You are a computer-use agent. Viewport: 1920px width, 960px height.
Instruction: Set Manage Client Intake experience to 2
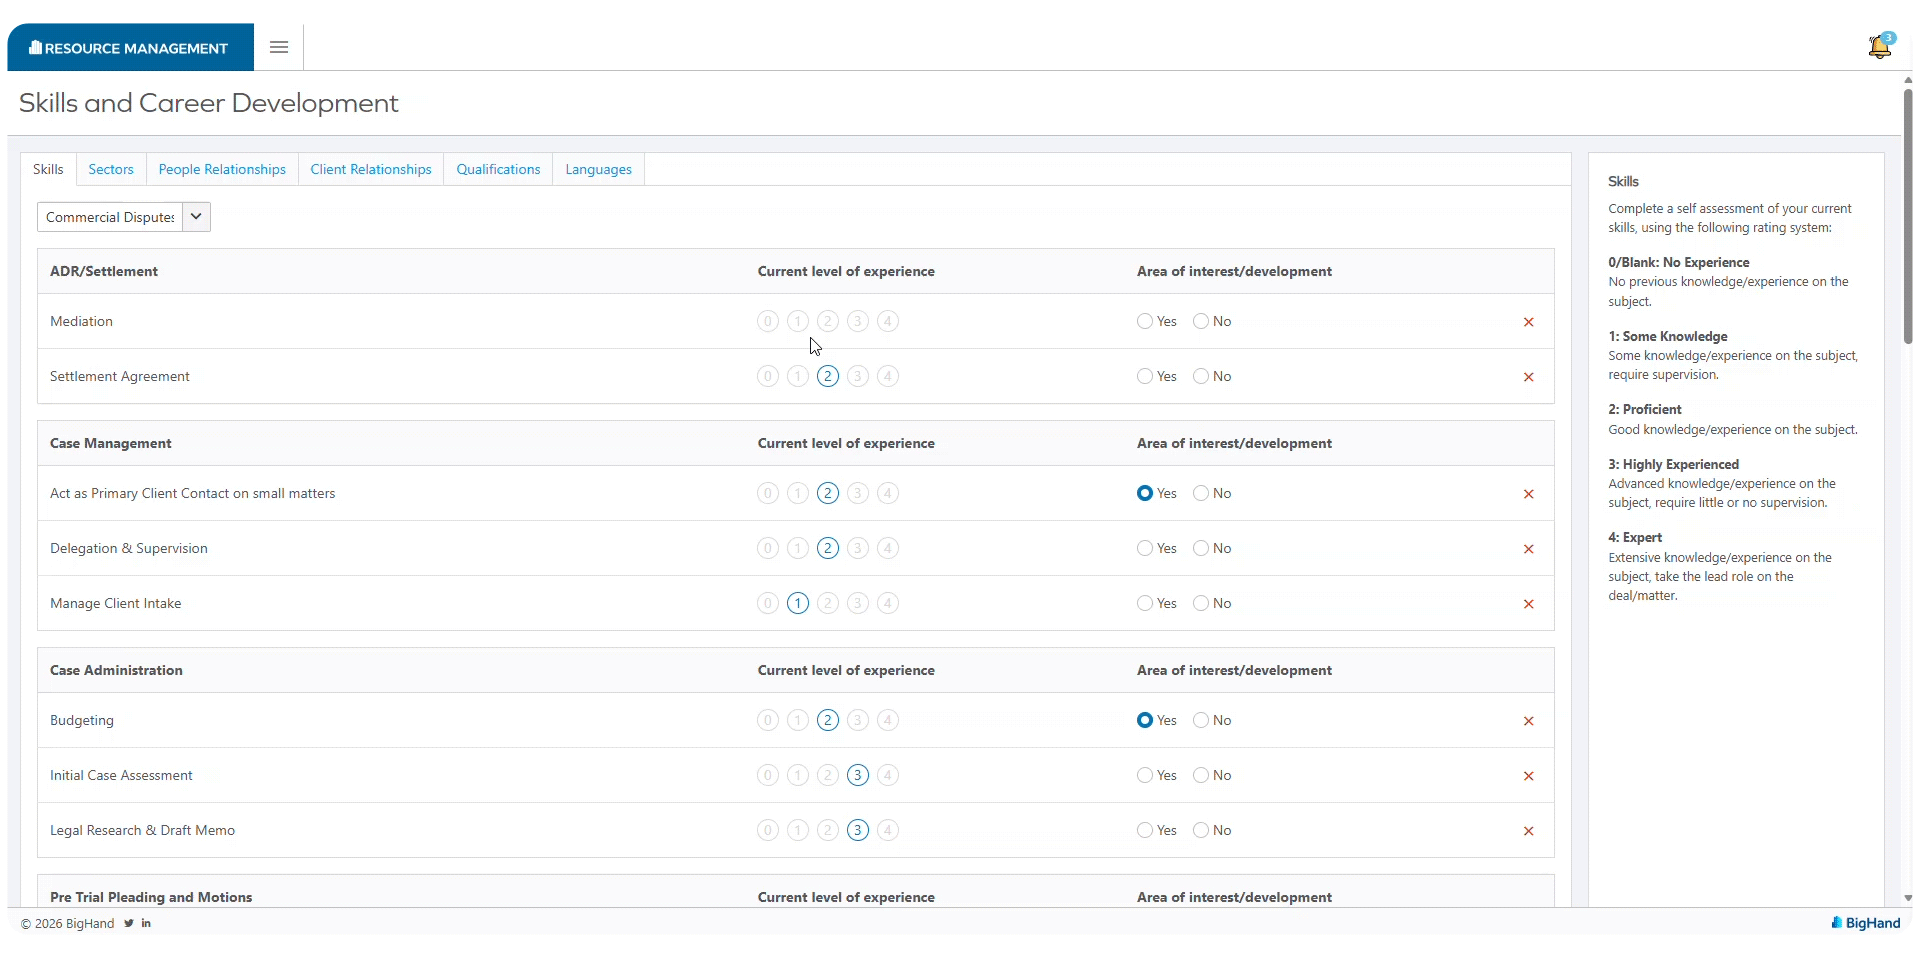click(828, 603)
